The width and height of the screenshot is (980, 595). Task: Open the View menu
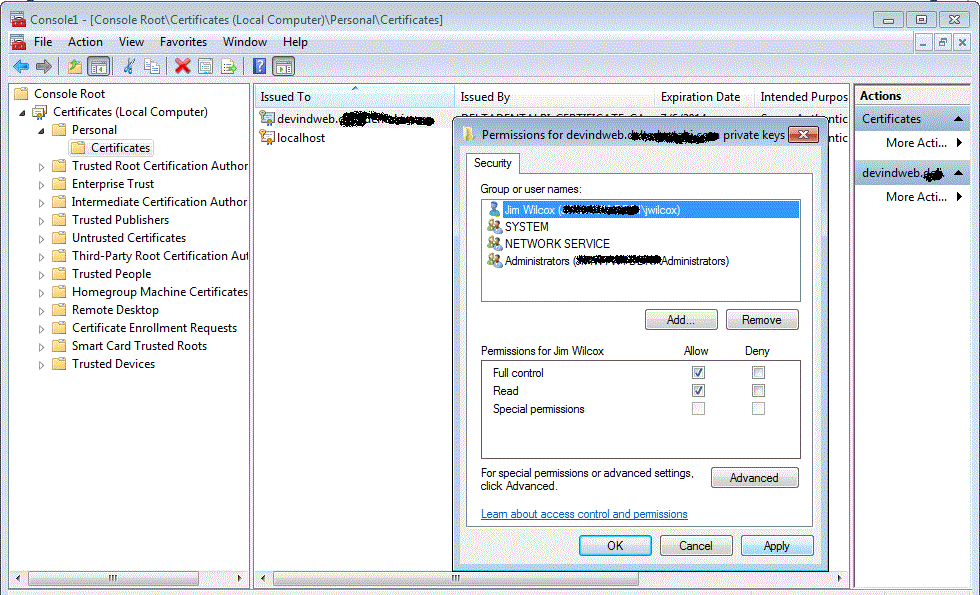point(131,42)
